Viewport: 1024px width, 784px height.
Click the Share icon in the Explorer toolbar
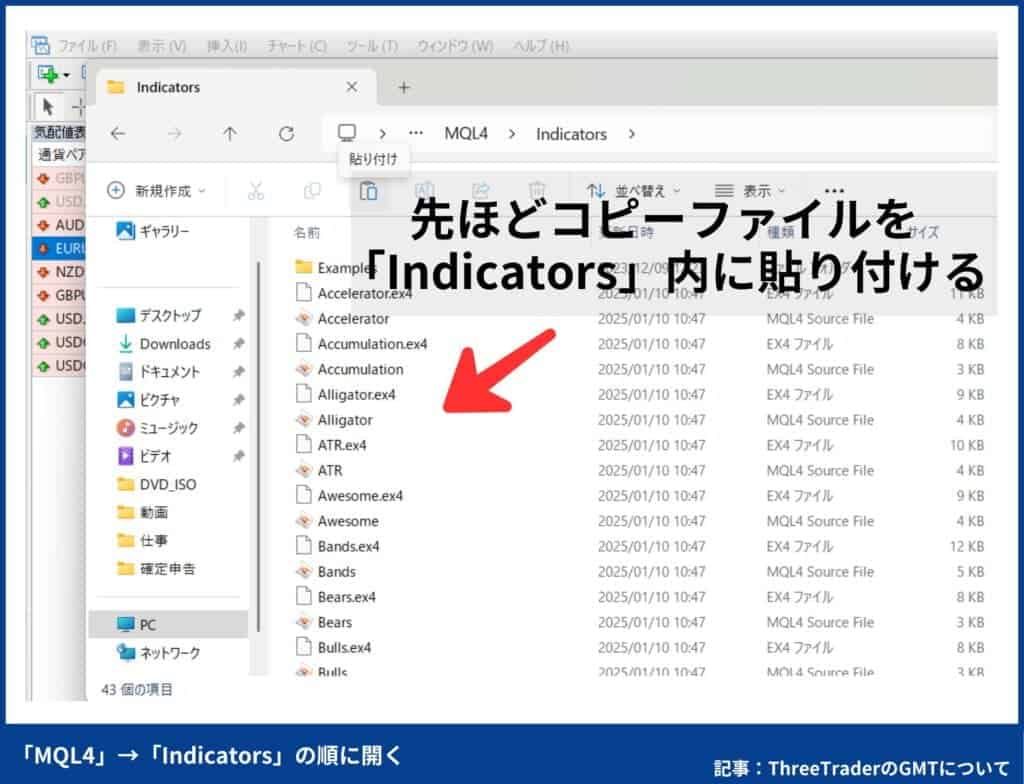(482, 190)
